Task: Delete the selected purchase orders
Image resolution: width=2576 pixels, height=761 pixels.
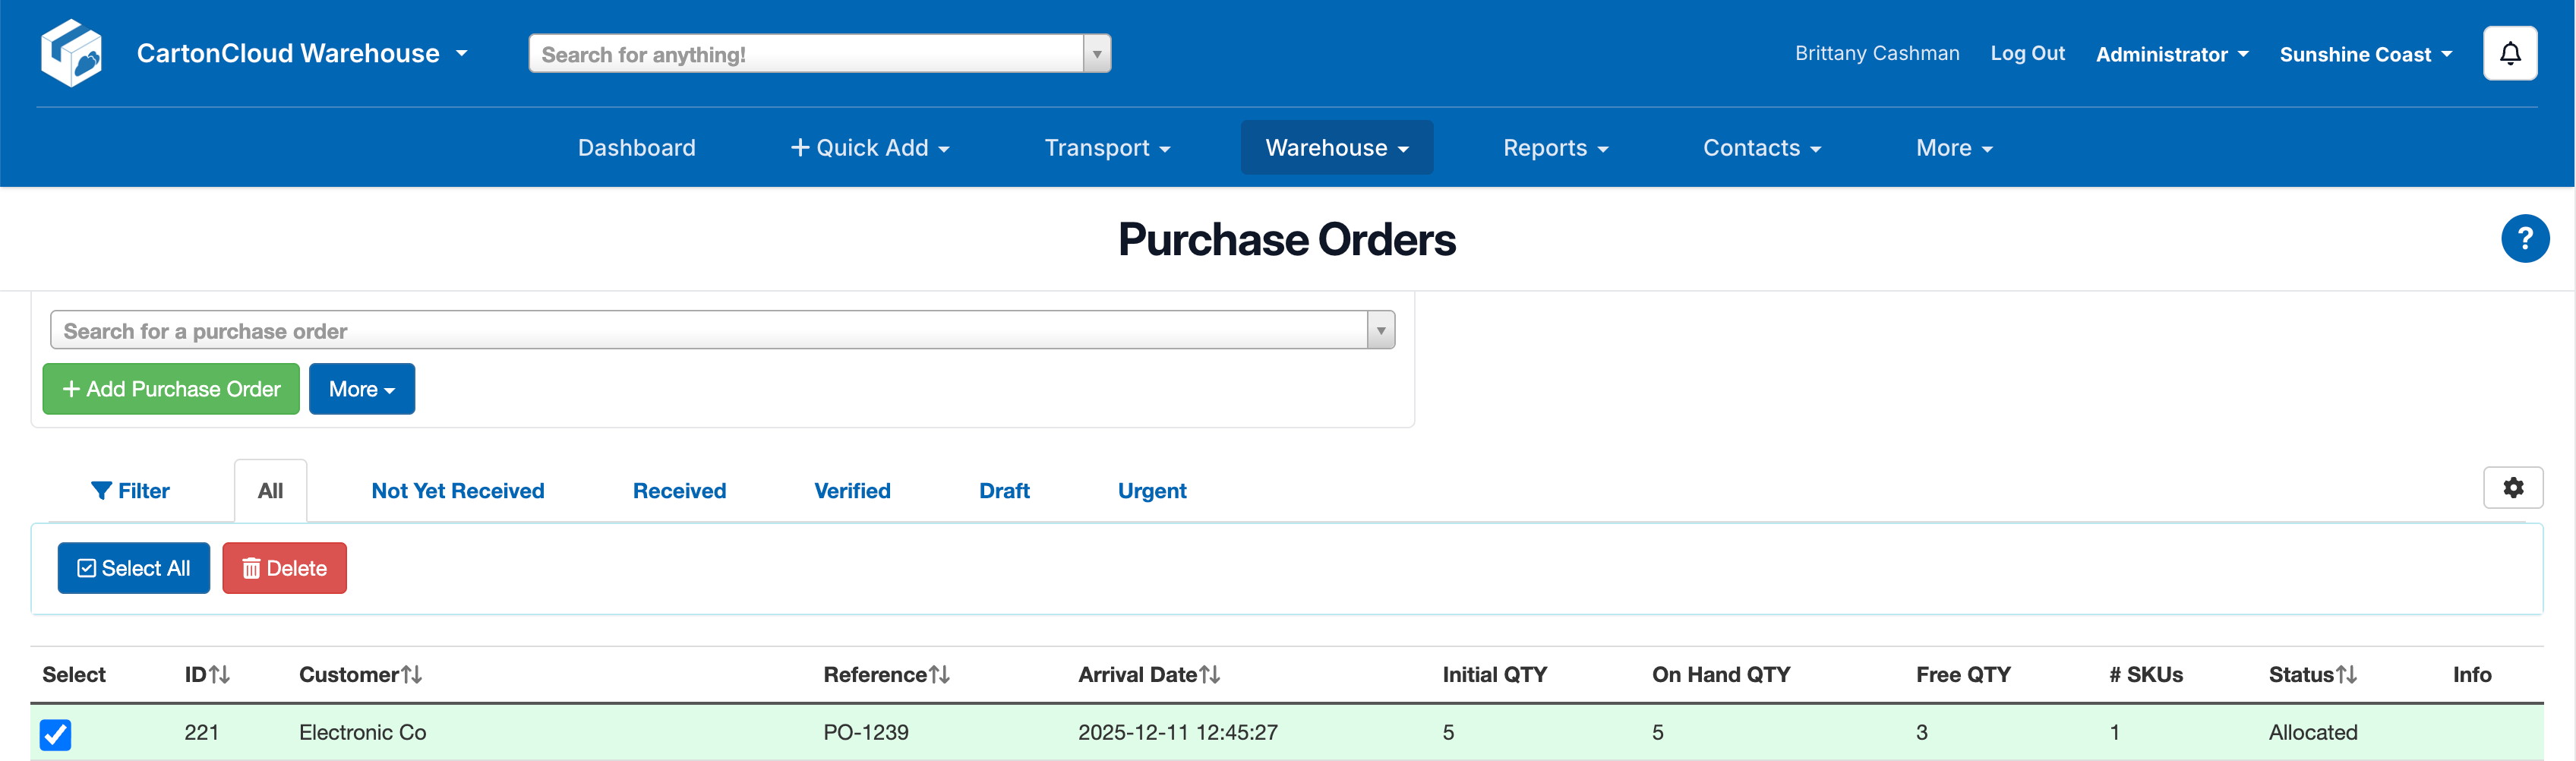Action: click(x=284, y=568)
